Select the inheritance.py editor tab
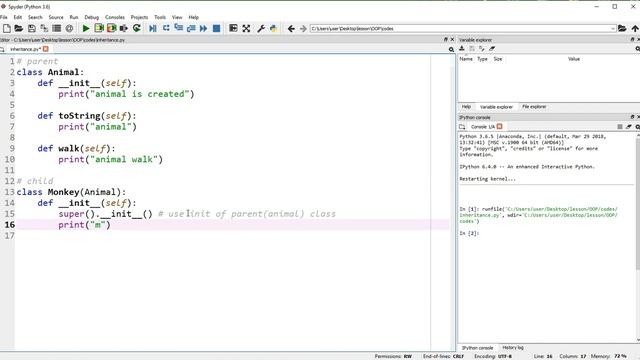Image resolution: width=640 pixels, height=360 pixels. [x=25, y=49]
